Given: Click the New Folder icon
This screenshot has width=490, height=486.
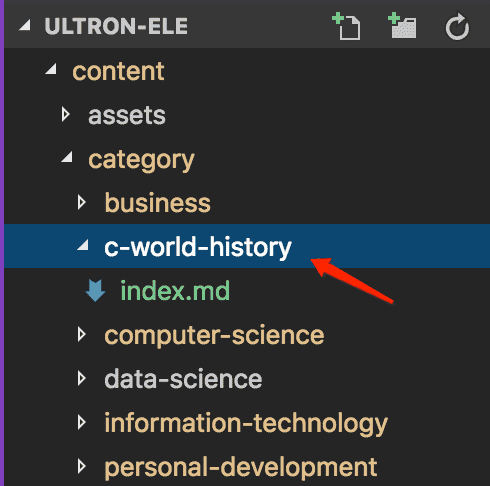Looking at the screenshot, I should tap(402, 26).
